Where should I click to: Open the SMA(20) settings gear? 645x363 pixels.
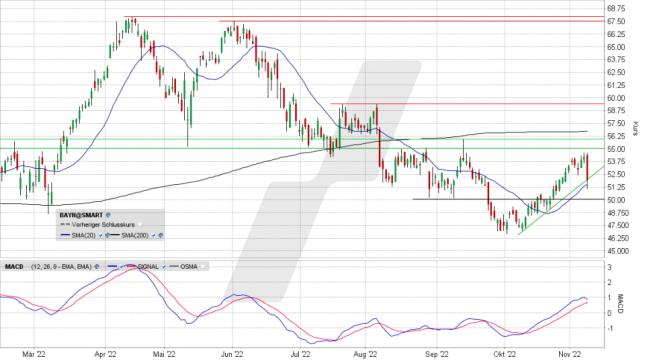(x=107, y=235)
